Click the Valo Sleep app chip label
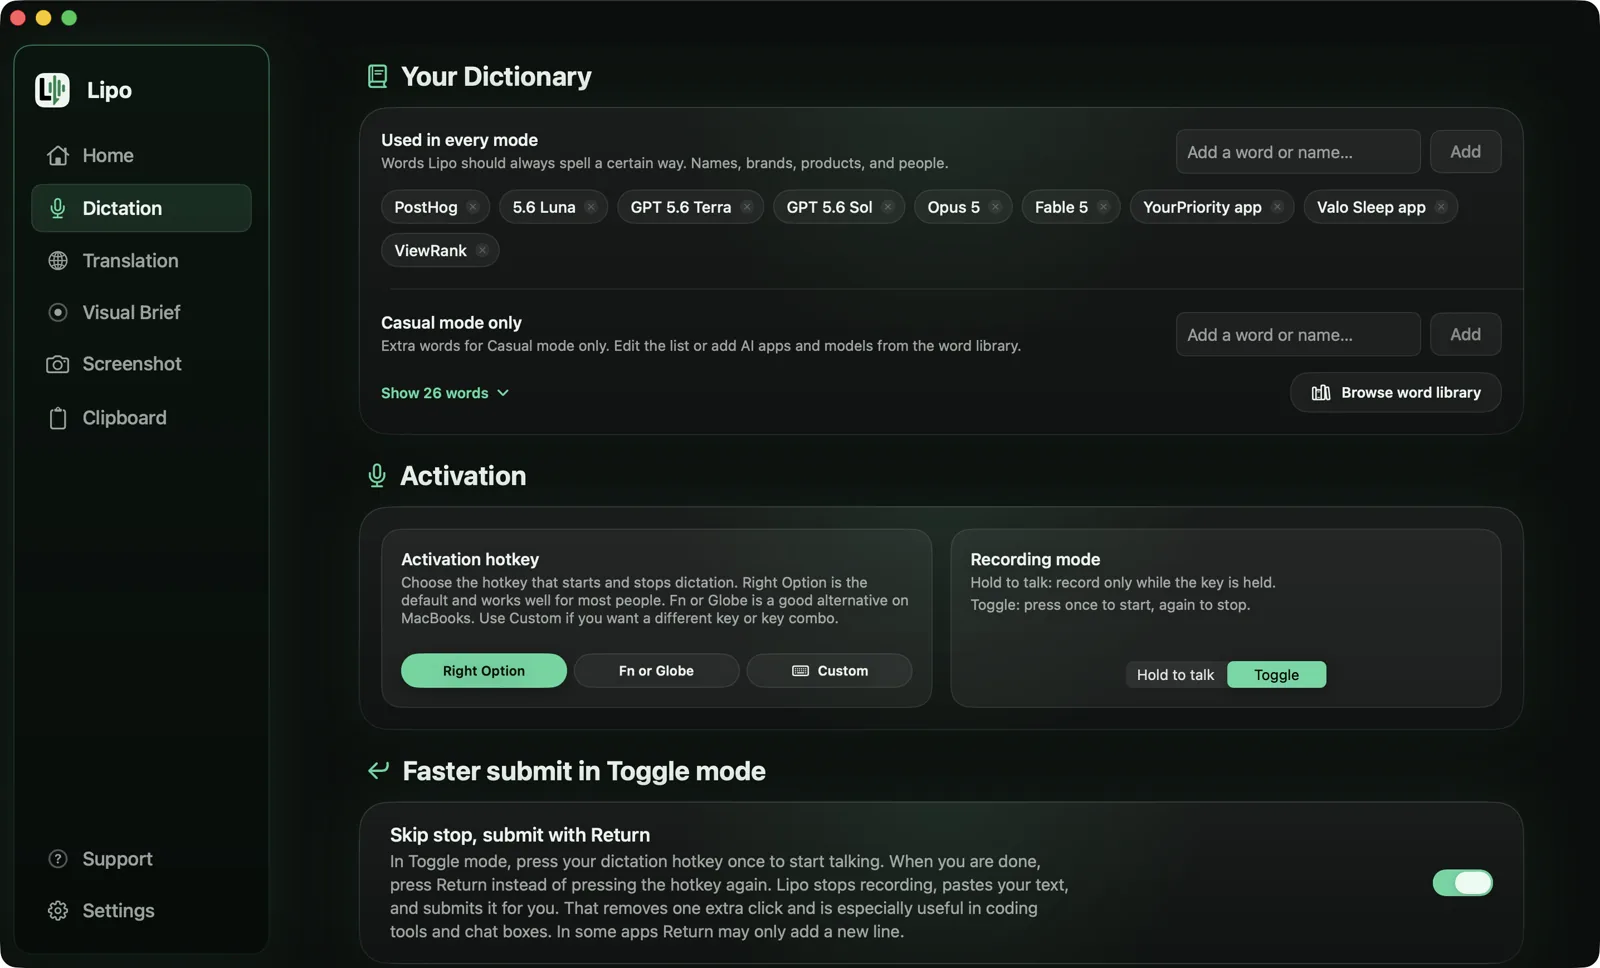This screenshot has height=968, width=1600. pyautogui.click(x=1371, y=207)
